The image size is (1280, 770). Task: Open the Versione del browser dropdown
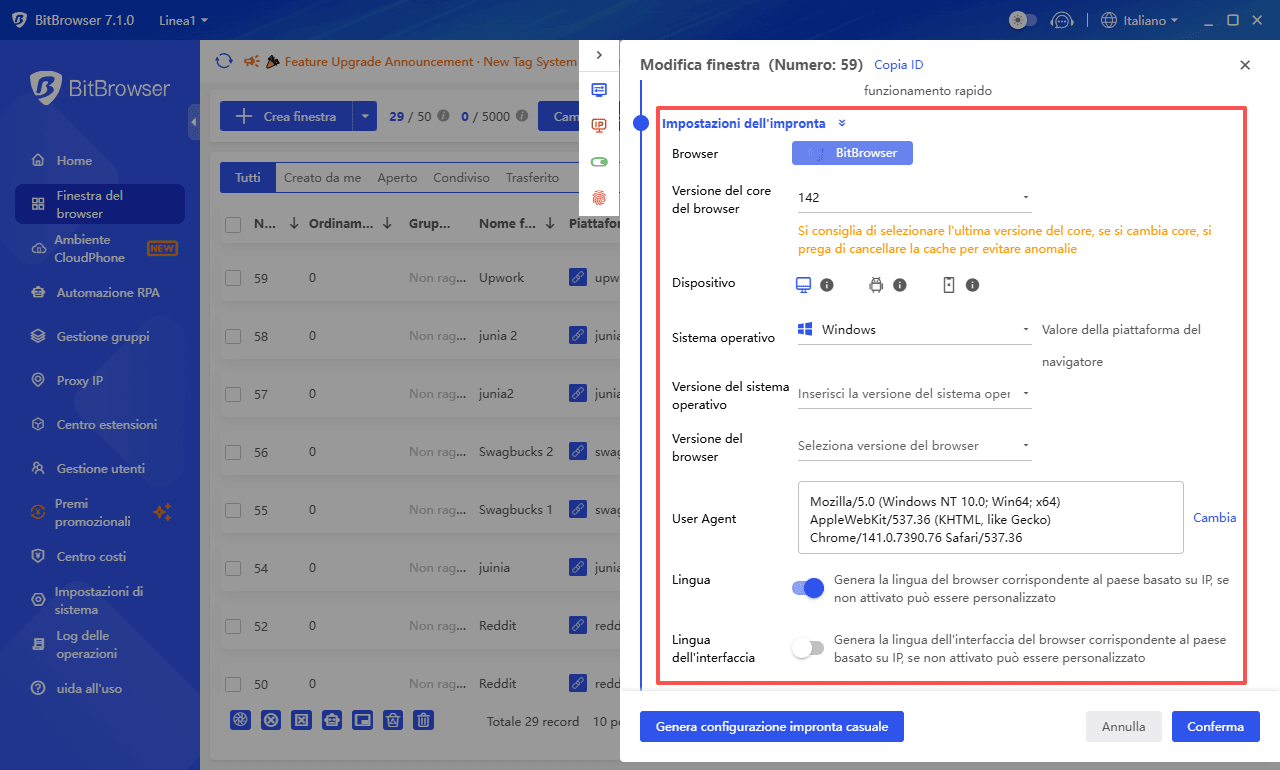(x=914, y=446)
